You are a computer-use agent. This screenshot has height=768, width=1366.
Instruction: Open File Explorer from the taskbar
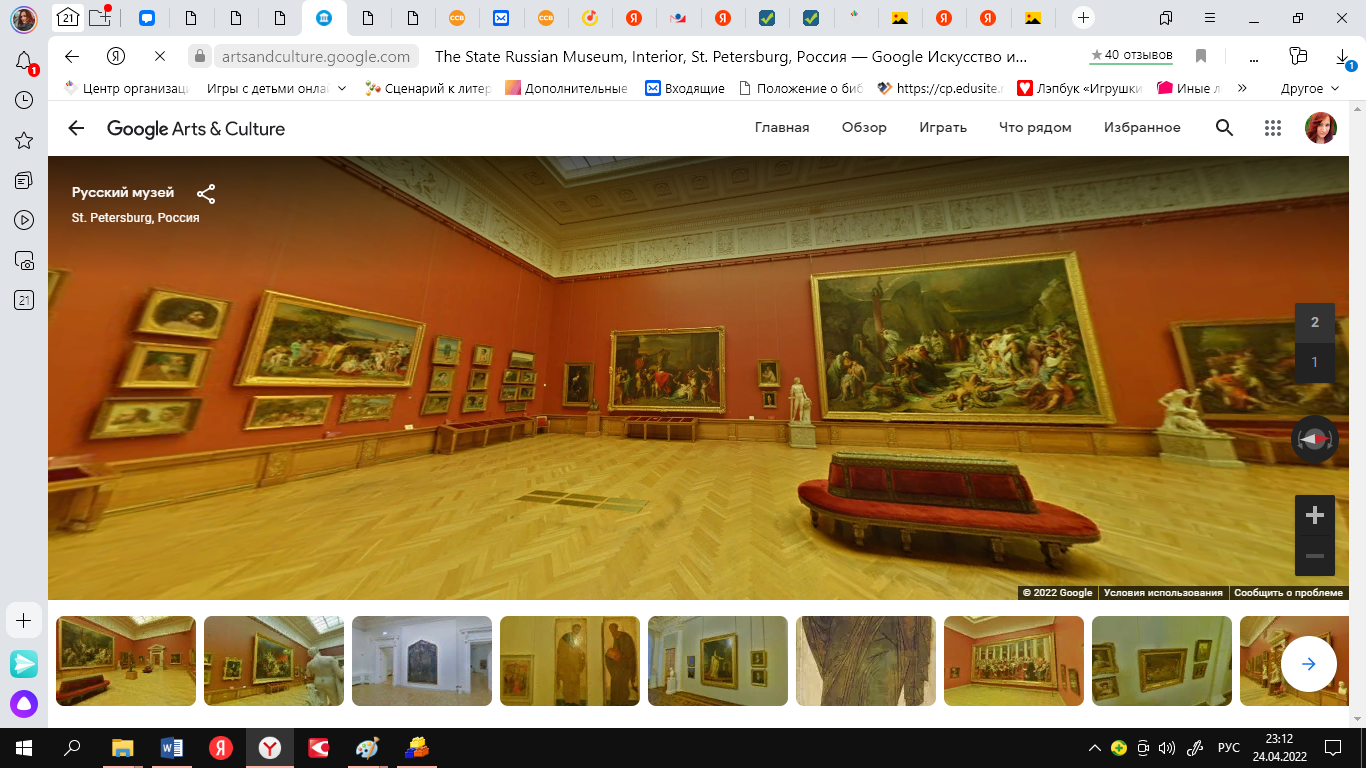122,748
